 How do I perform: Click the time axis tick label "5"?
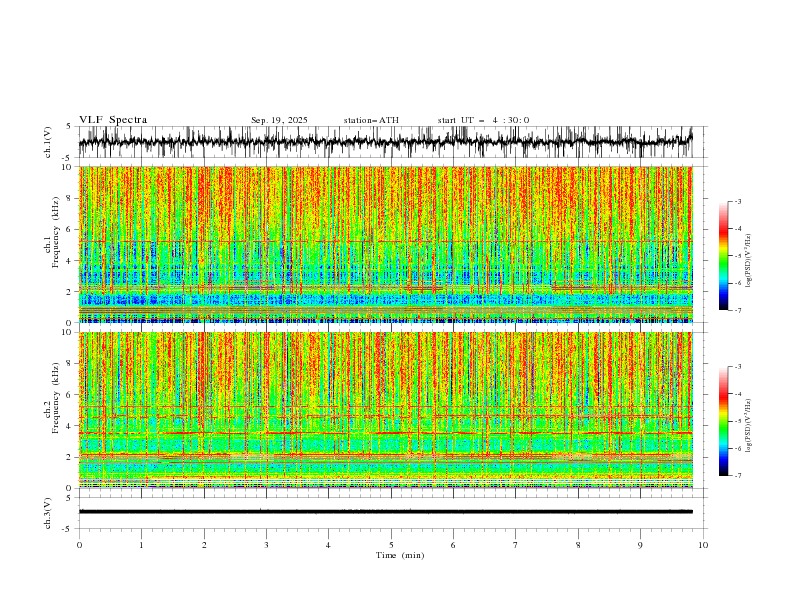391,545
